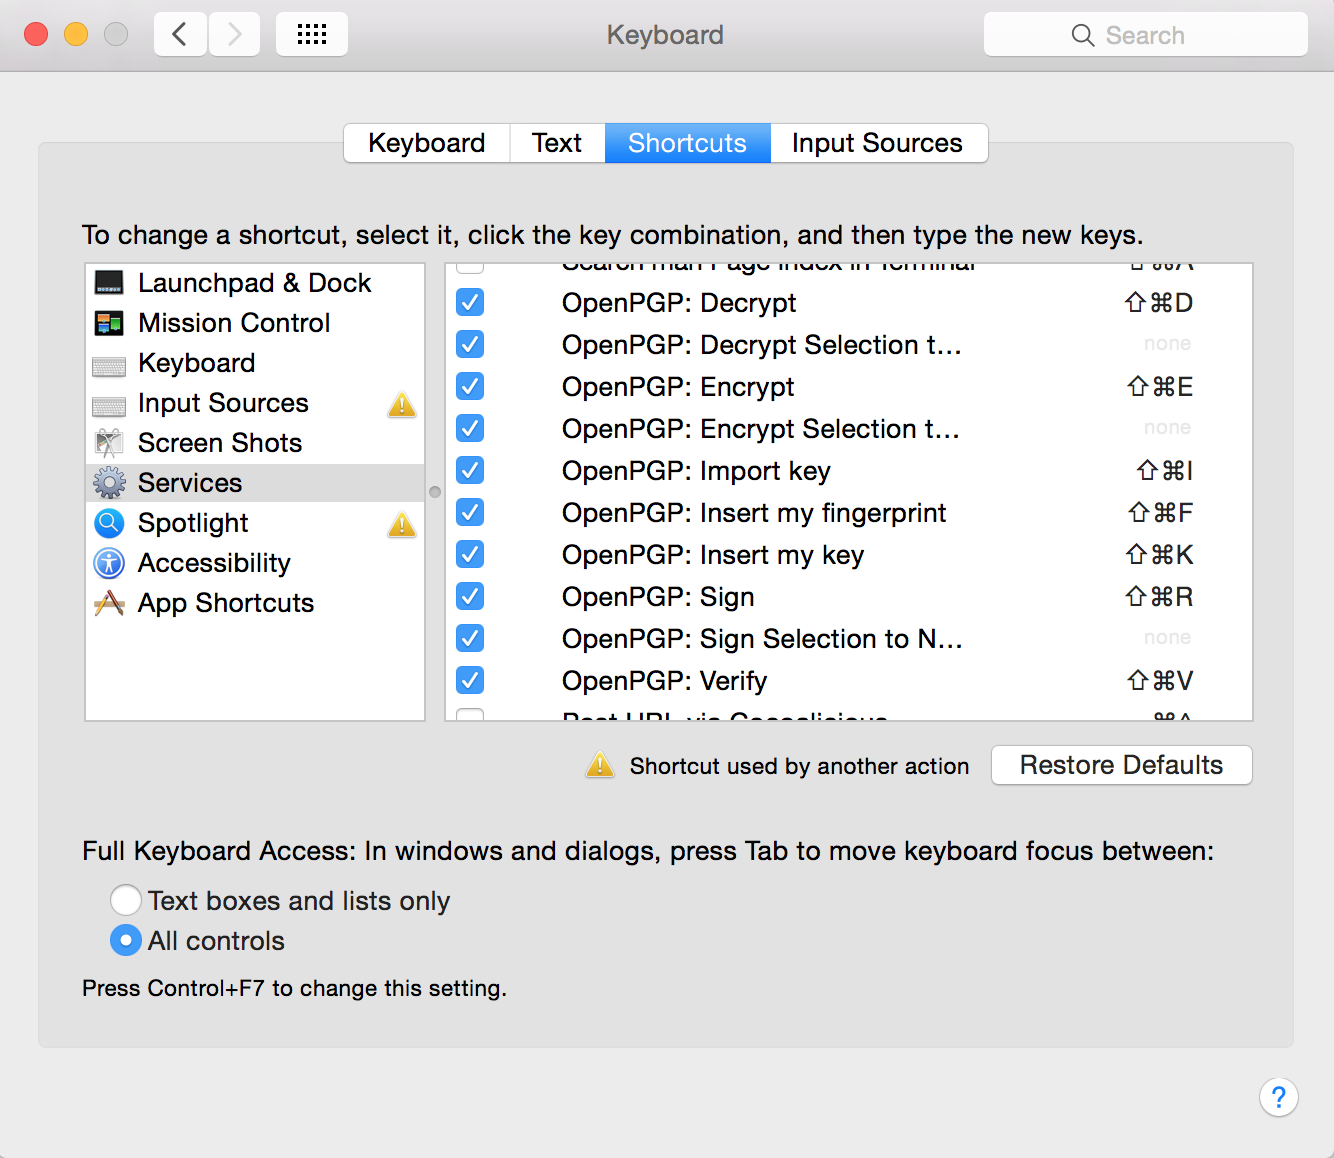Go back with the left chevron button

click(180, 35)
